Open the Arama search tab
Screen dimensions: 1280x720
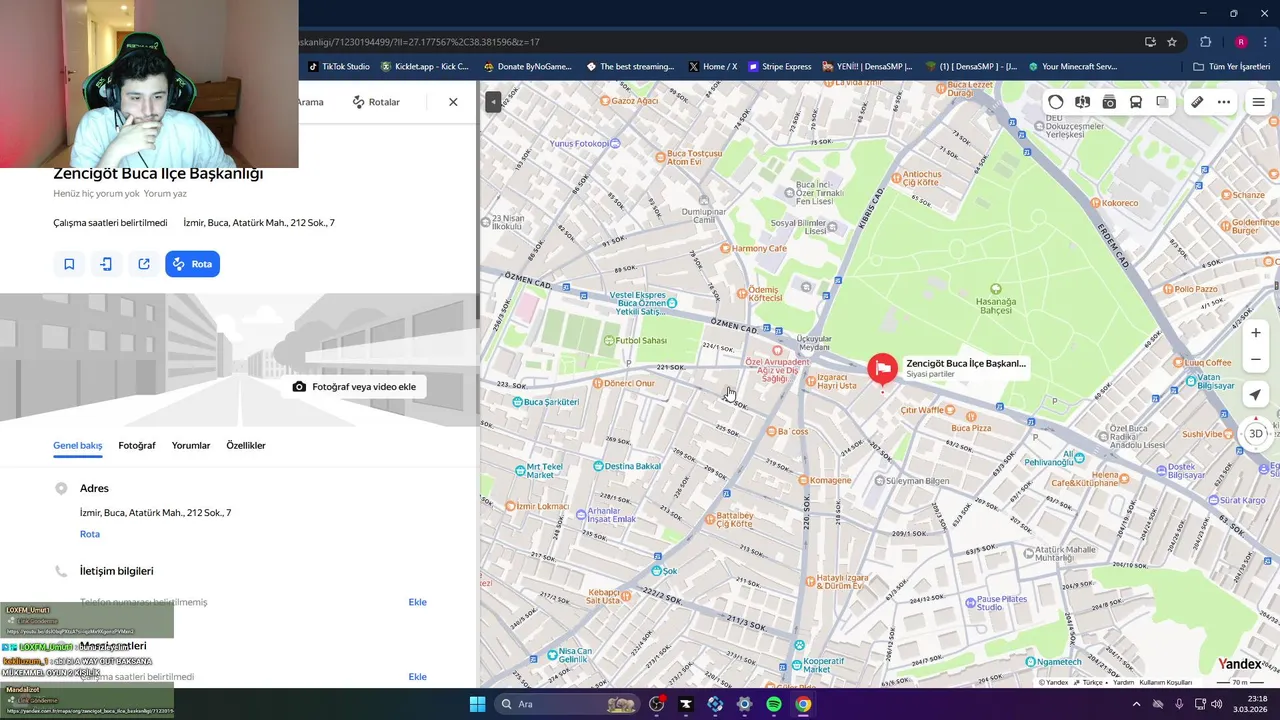[x=309, y=102]
